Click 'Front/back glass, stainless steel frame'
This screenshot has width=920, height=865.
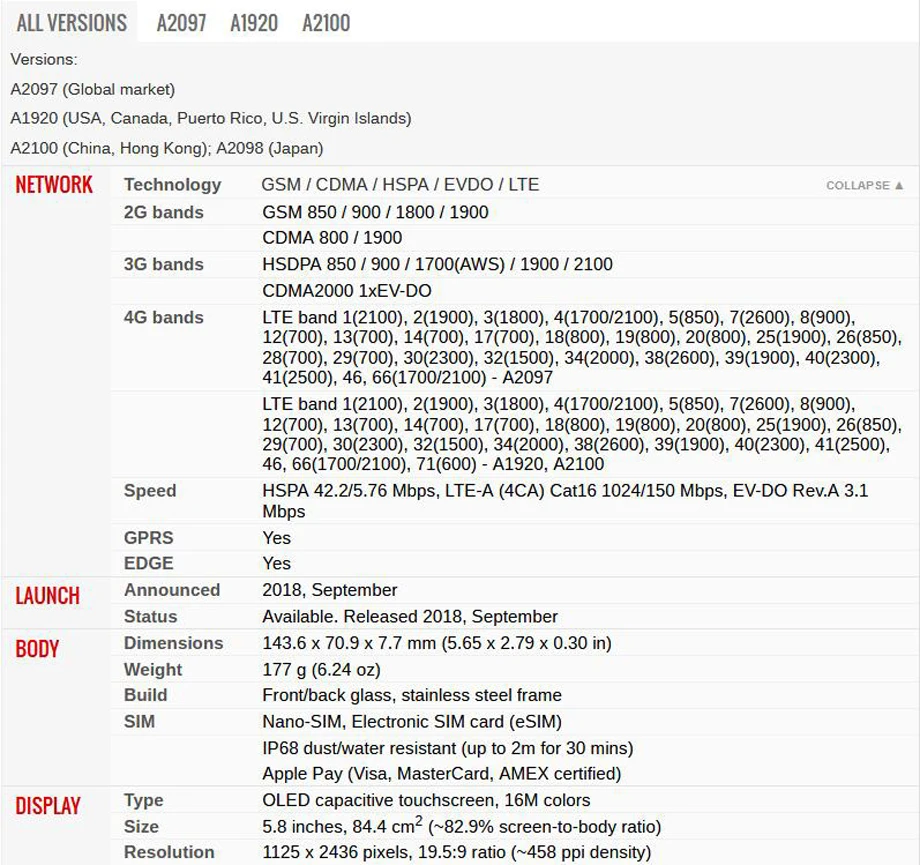[x=412, y=695]
